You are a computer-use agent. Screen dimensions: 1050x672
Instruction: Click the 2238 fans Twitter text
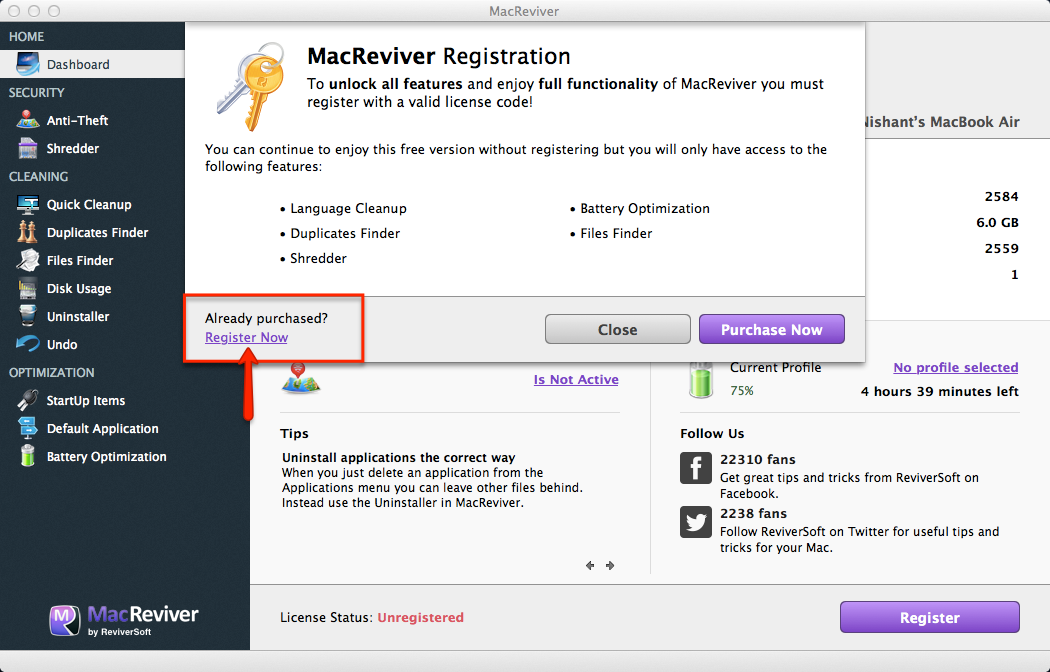pos(753,513)
